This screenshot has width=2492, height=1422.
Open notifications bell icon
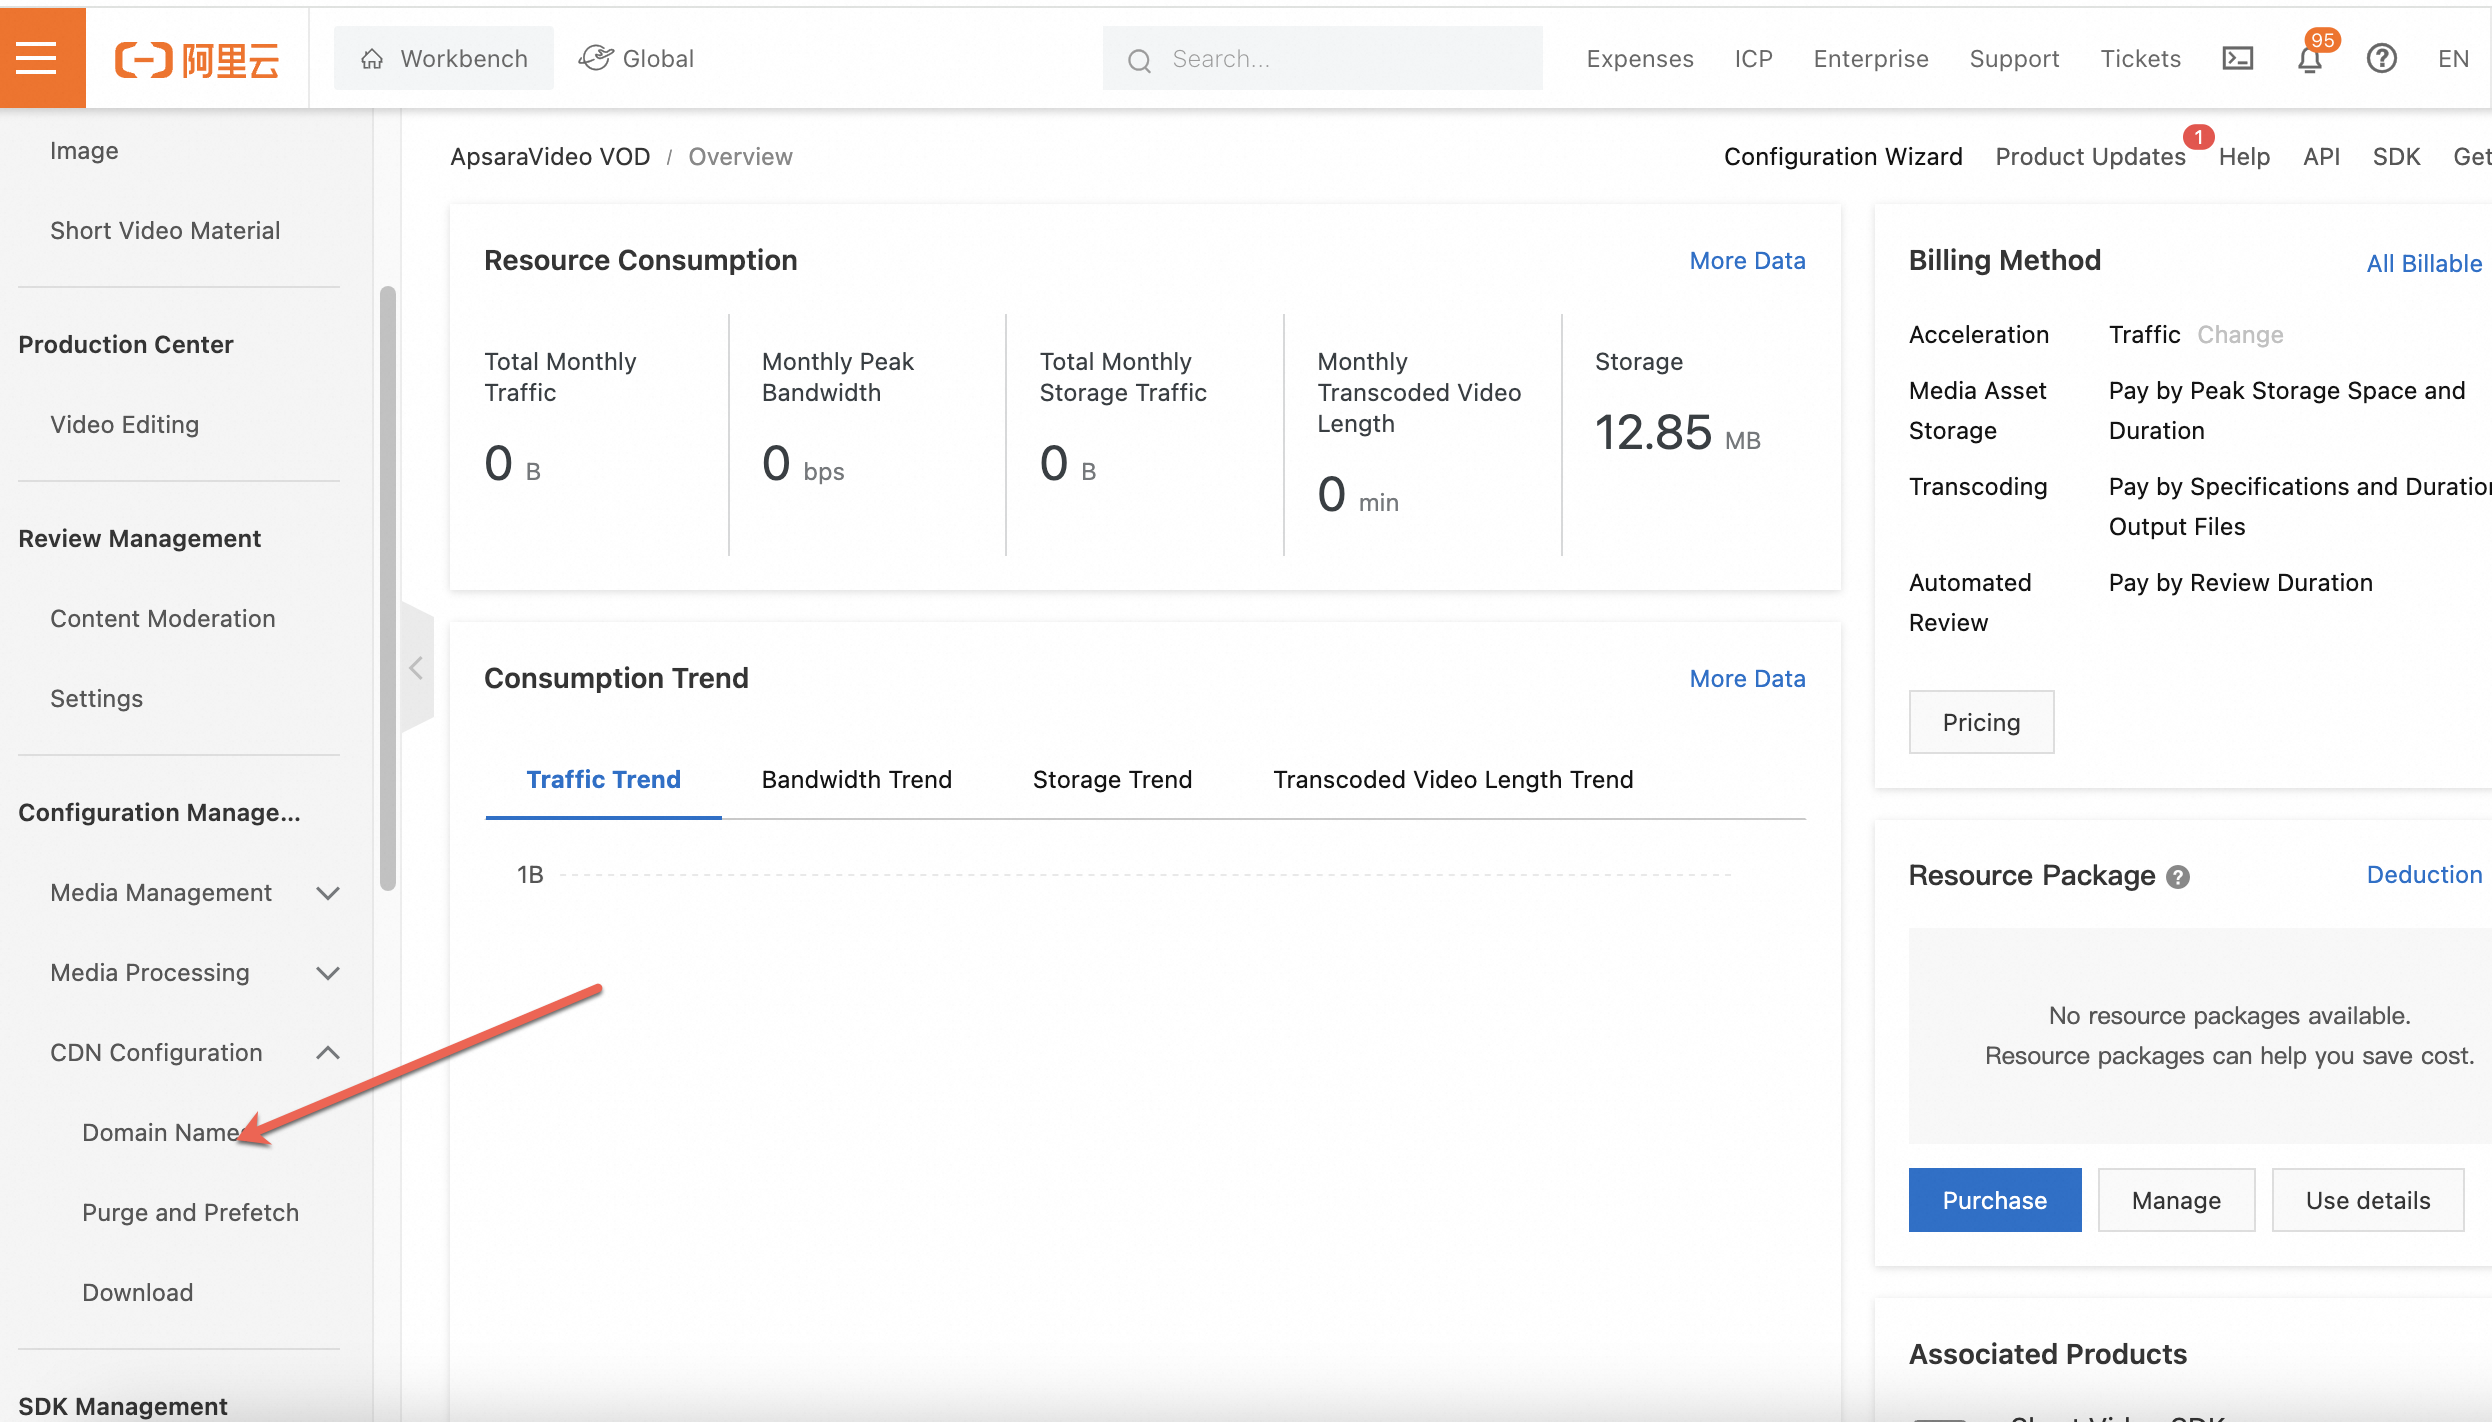tap(2309, 60)
